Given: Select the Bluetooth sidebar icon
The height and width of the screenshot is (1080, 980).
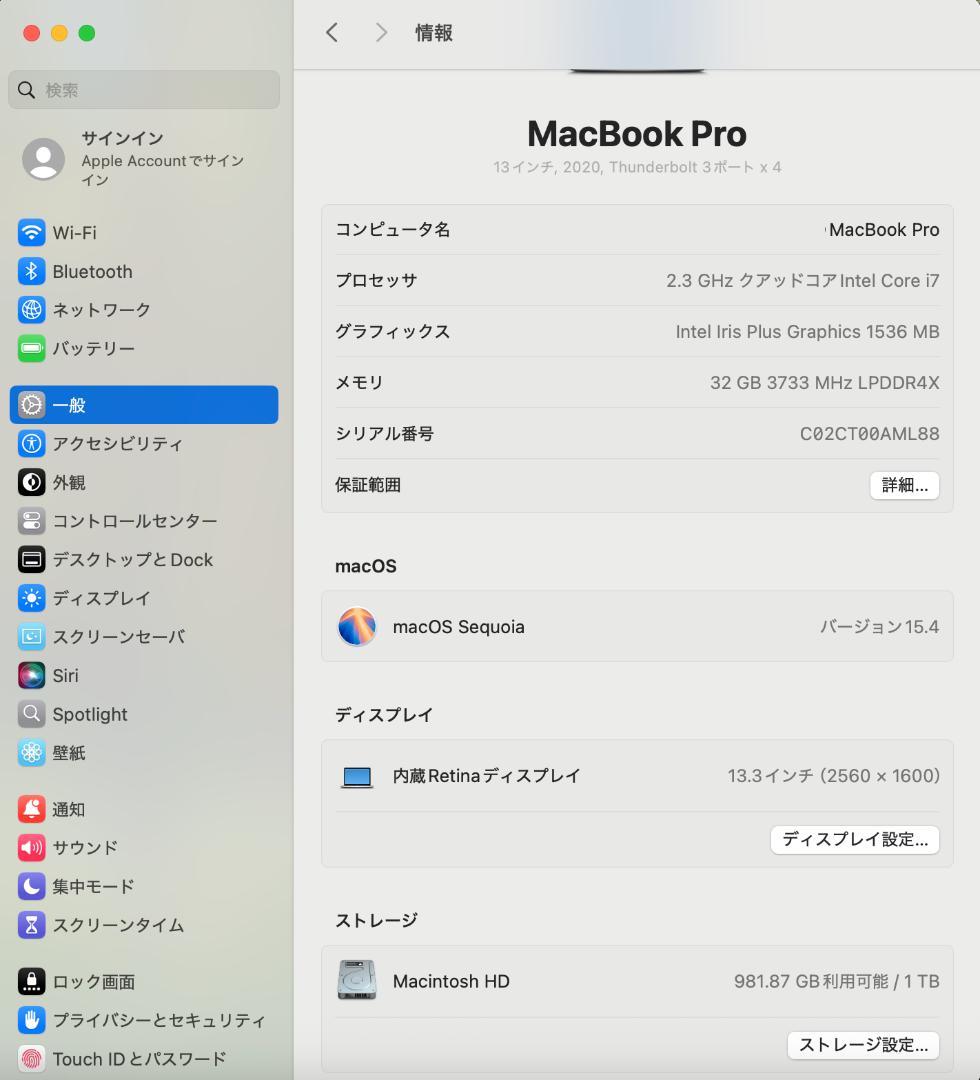Looking at the screenshot, I should (x=28, y=271).
